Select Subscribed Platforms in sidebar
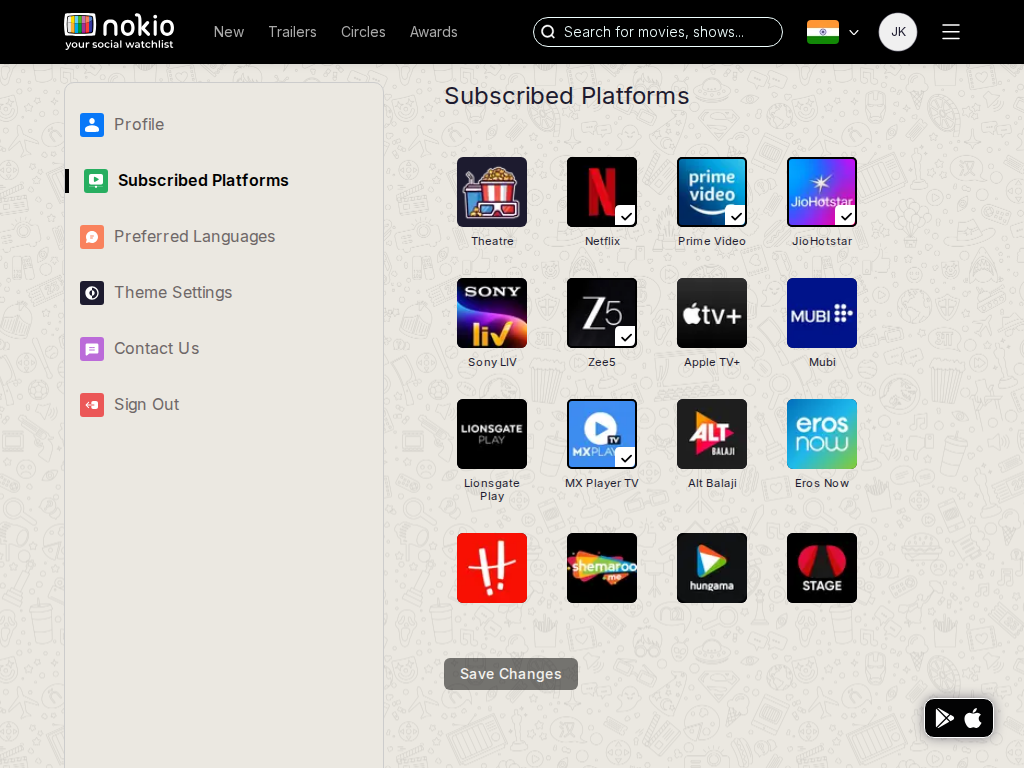 point(203,180)
